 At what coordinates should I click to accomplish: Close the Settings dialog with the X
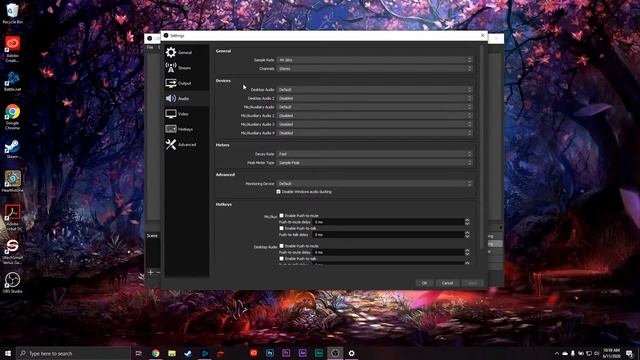point(482,36)
